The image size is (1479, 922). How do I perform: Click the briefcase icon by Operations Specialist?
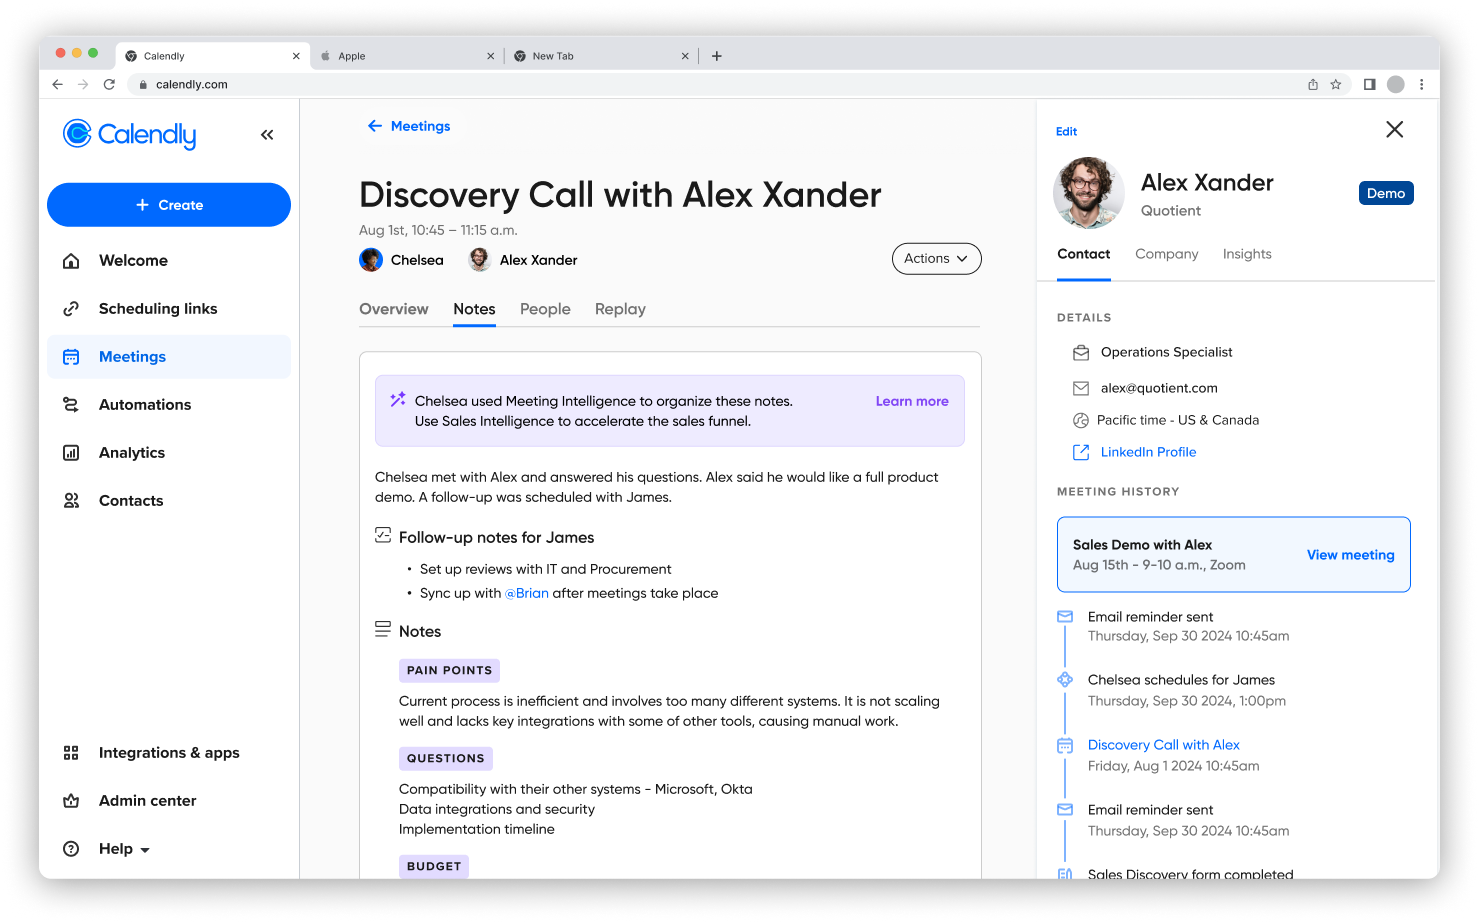(x=1081, y=353)
